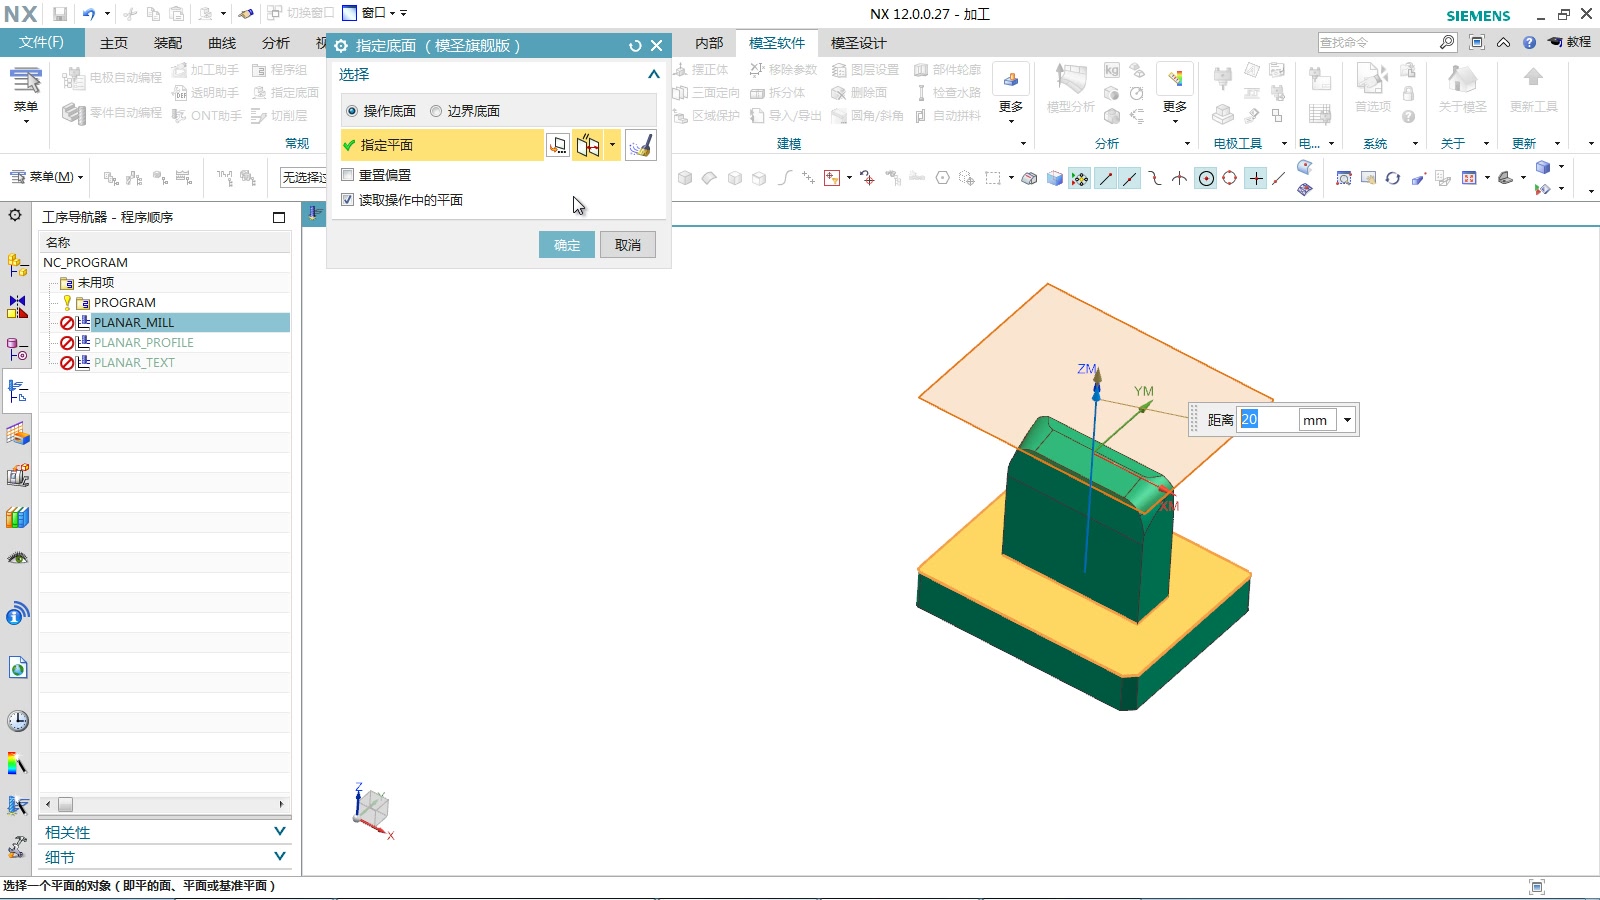Select the 边界底面 radio button
Viewport: 1600px width, 900px height.
point(436,111)
